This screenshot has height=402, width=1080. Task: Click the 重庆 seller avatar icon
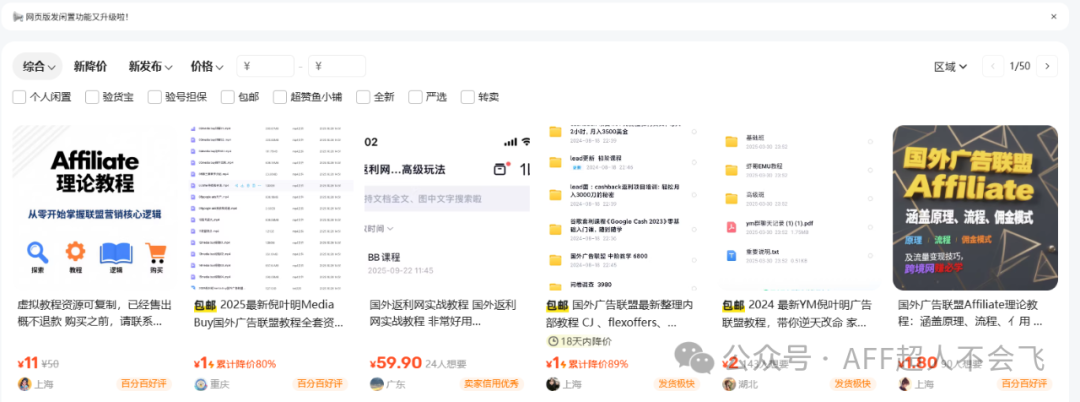click(x=200, y=384)
